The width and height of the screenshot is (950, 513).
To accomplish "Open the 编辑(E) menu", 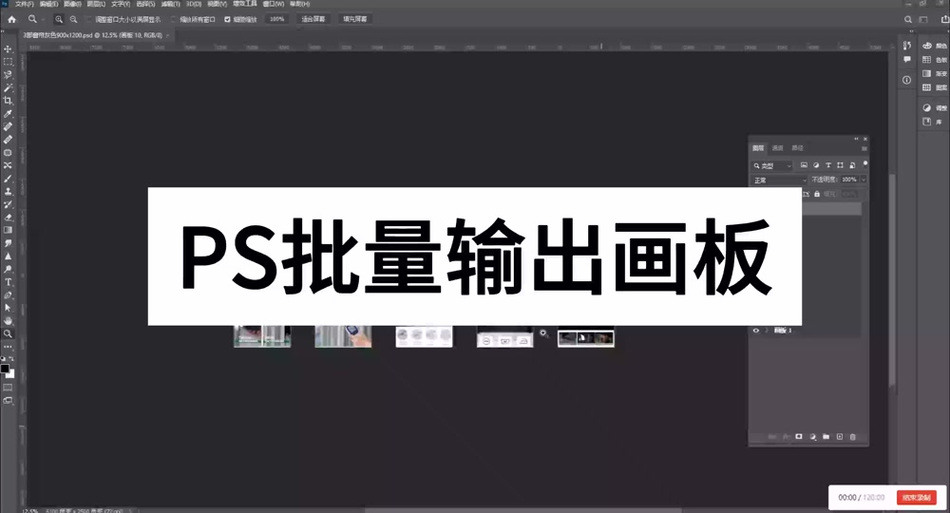I will (48, 4).
